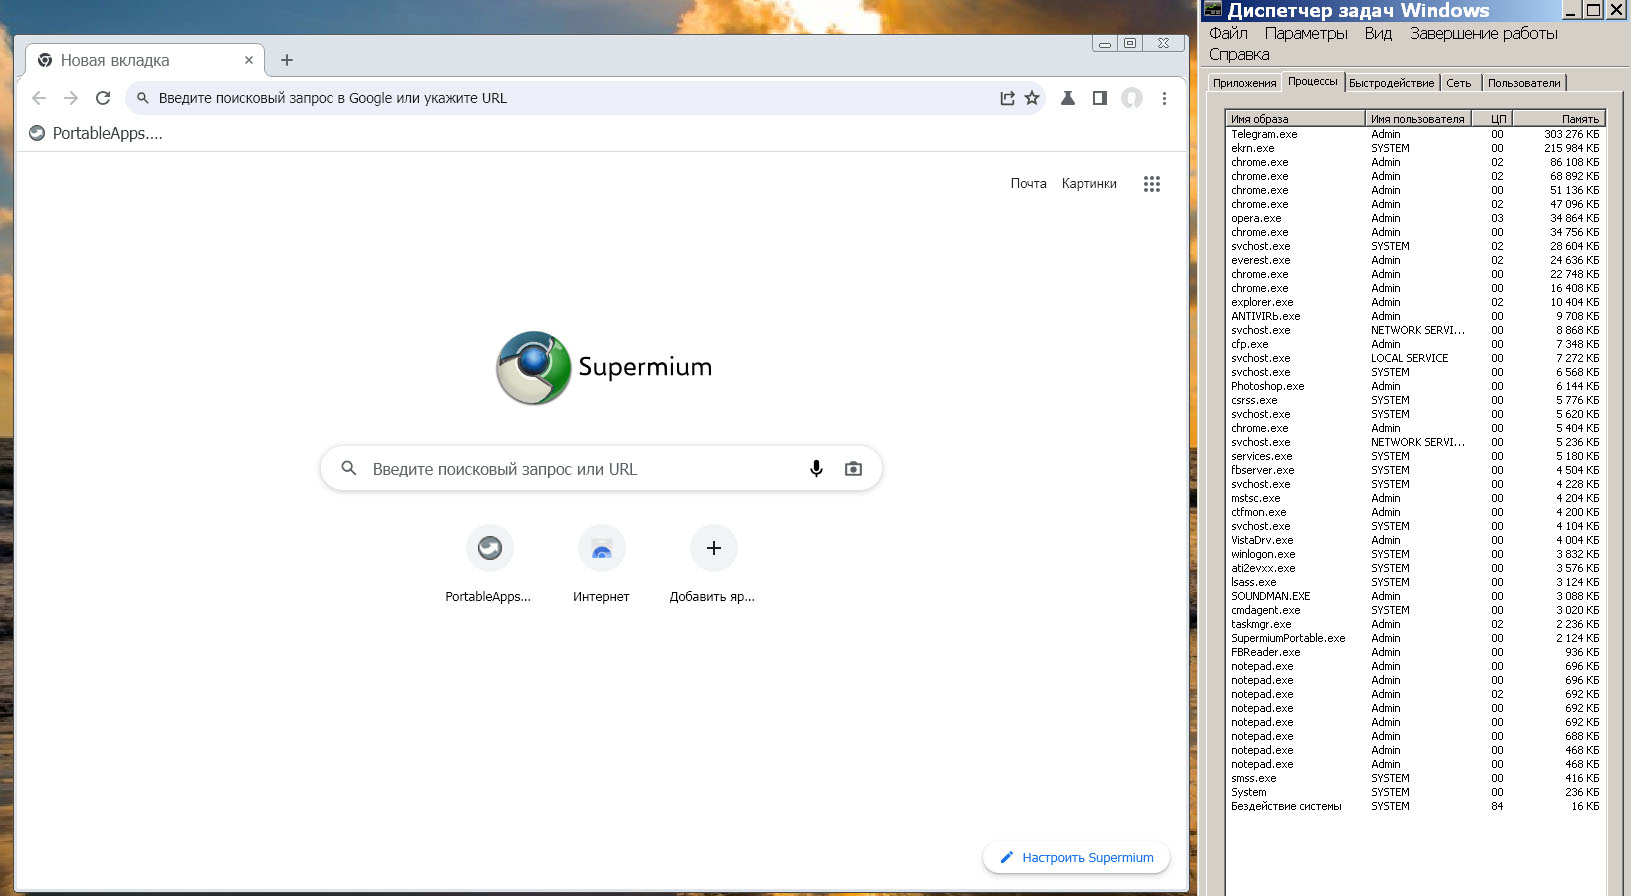Select Telegram.exe process row
This screenshot has height=896, width=1631.
click(1415, 134)
